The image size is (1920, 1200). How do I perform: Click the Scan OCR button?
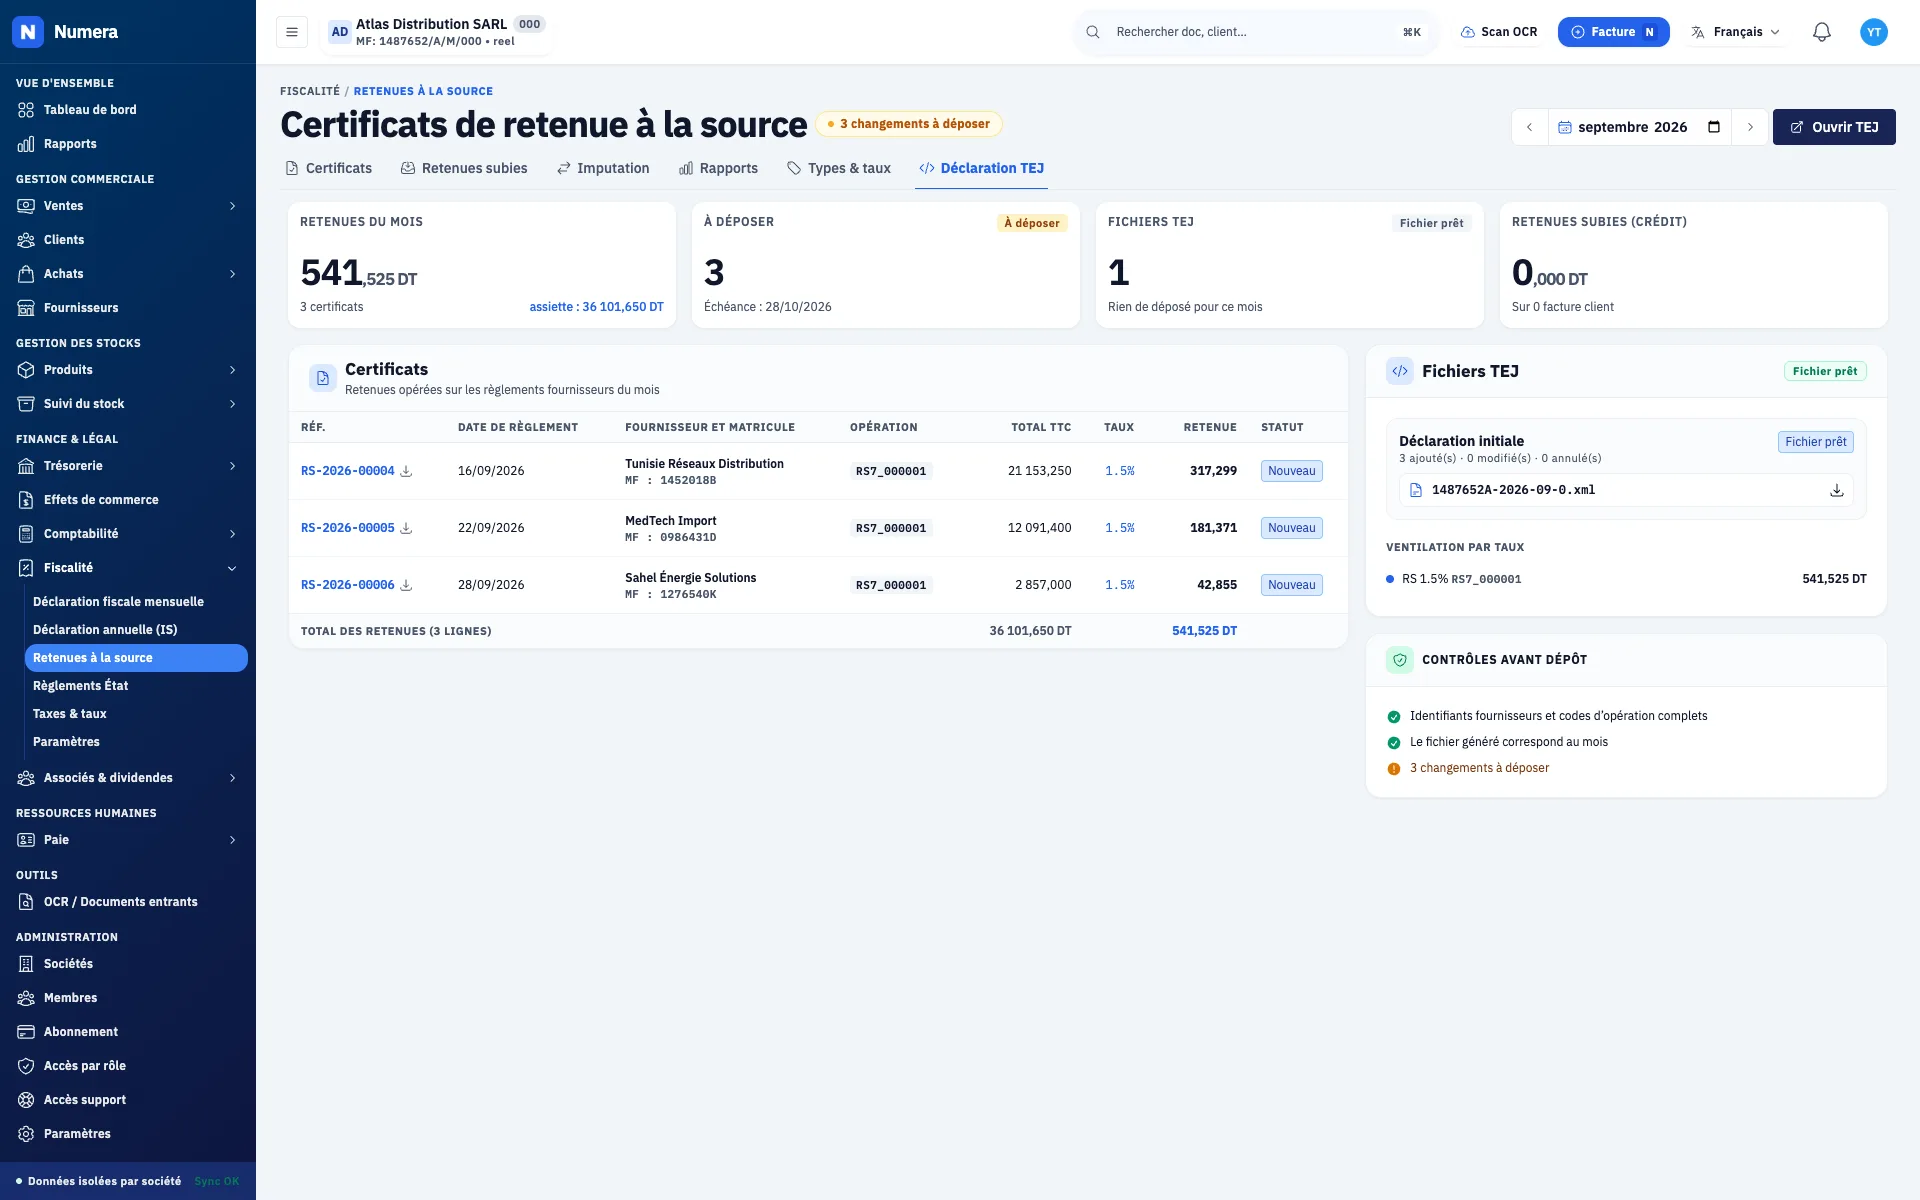point(1499,32)
